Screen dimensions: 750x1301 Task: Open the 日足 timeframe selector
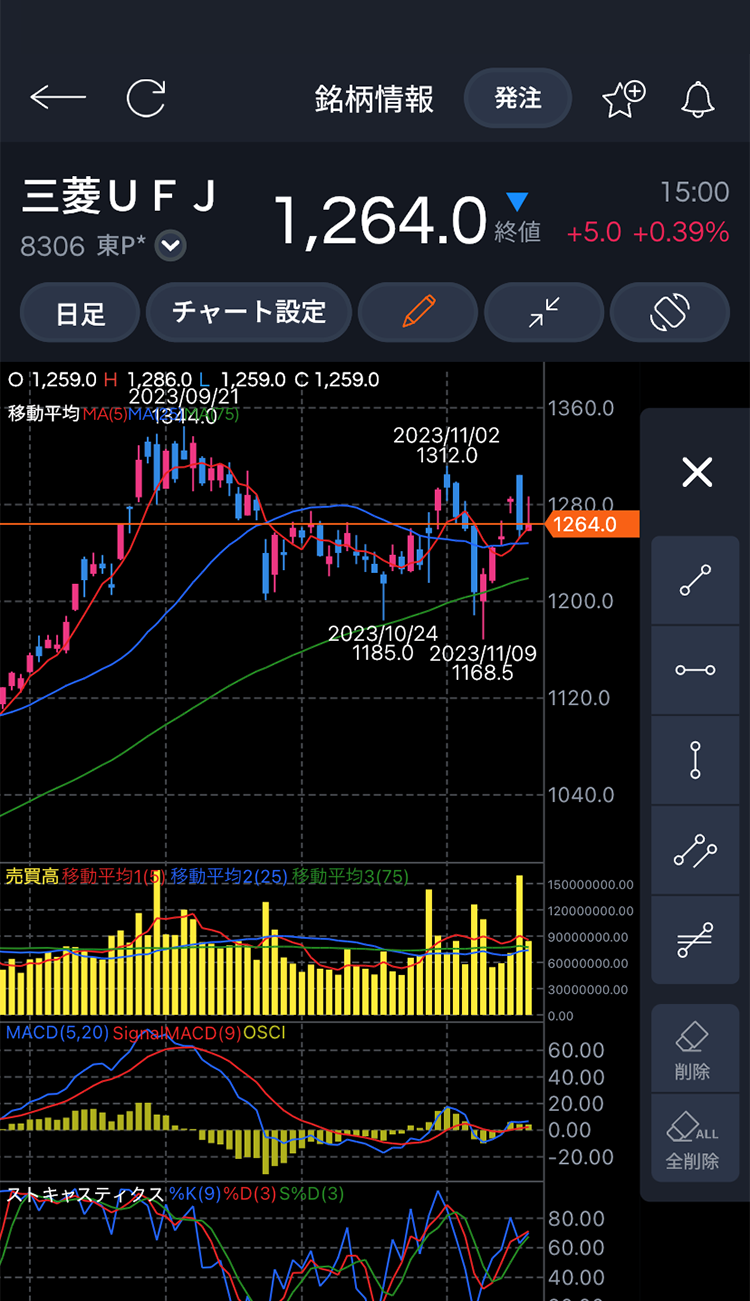(x=80, y=313)
